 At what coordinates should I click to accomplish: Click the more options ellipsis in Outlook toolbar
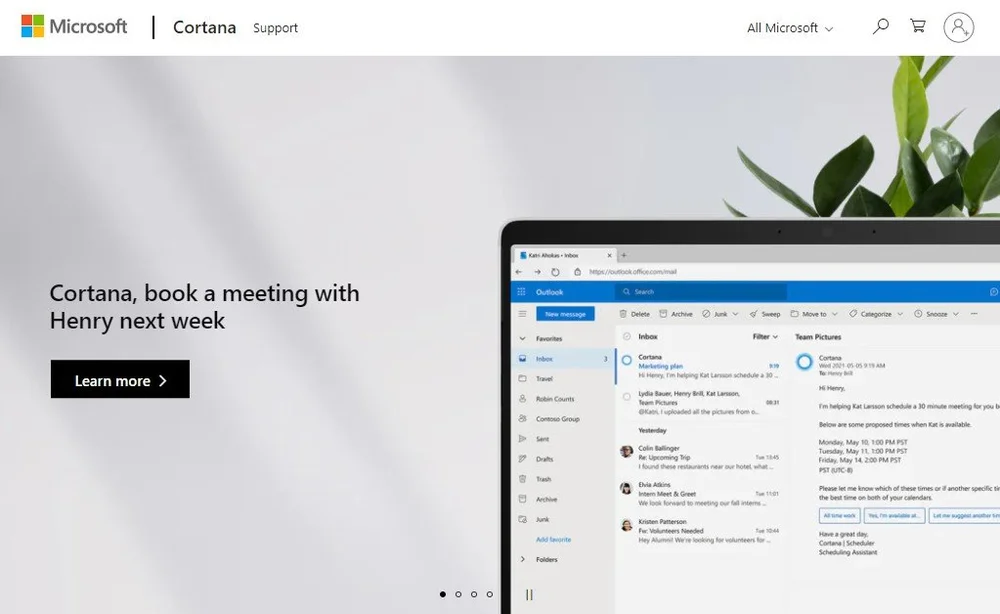pyautogui.click(x=974, y=314)
